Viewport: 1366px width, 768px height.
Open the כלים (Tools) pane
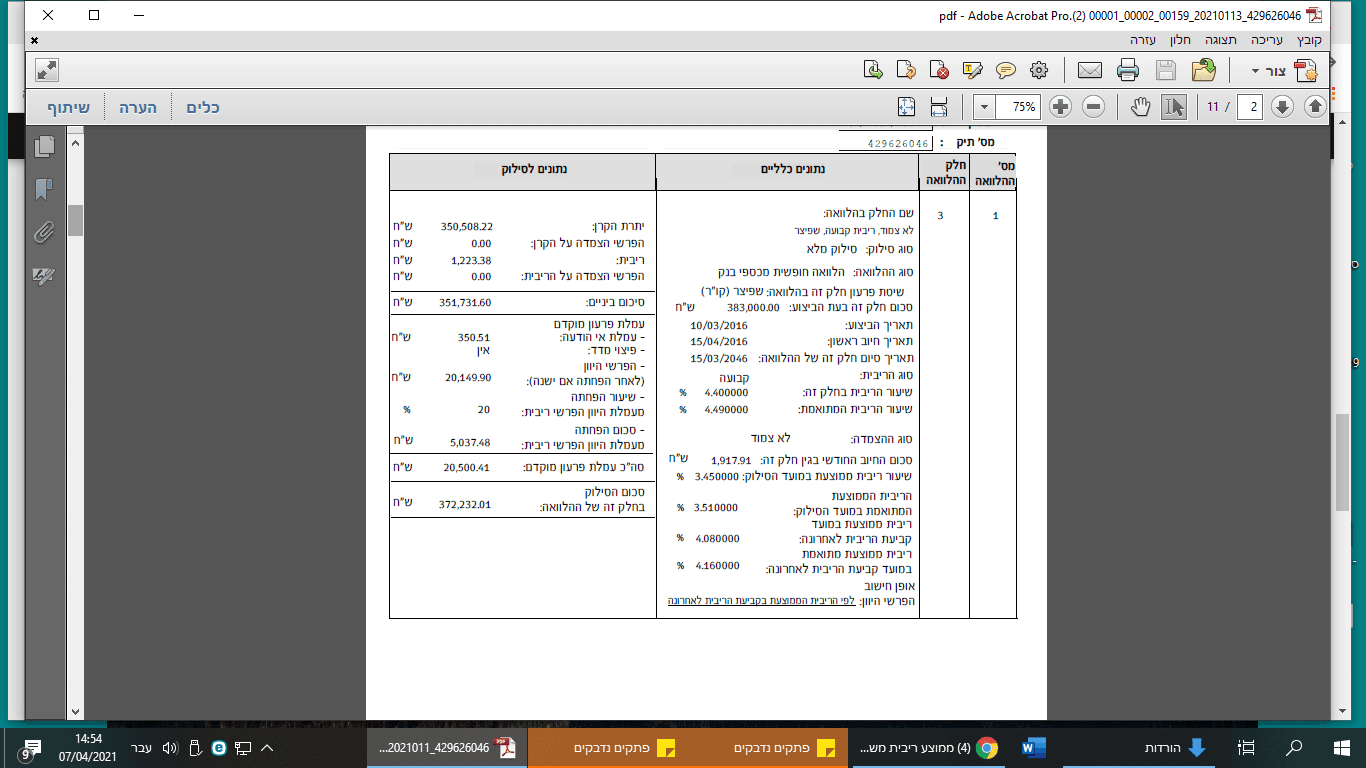click(x=203, y=107)
